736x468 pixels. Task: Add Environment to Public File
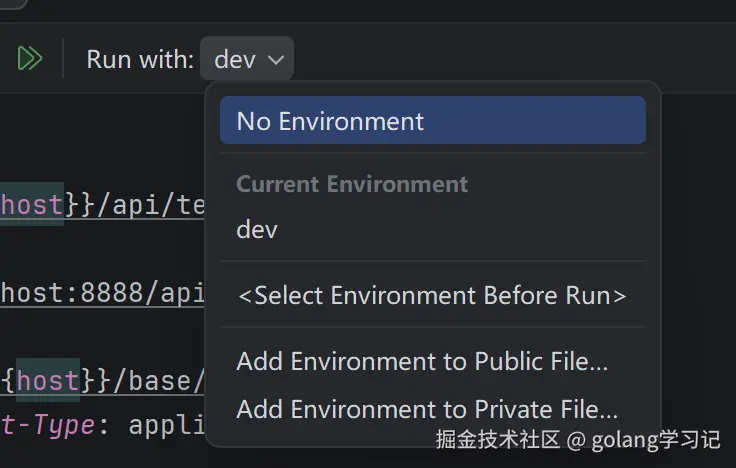[x=422, y=361]
